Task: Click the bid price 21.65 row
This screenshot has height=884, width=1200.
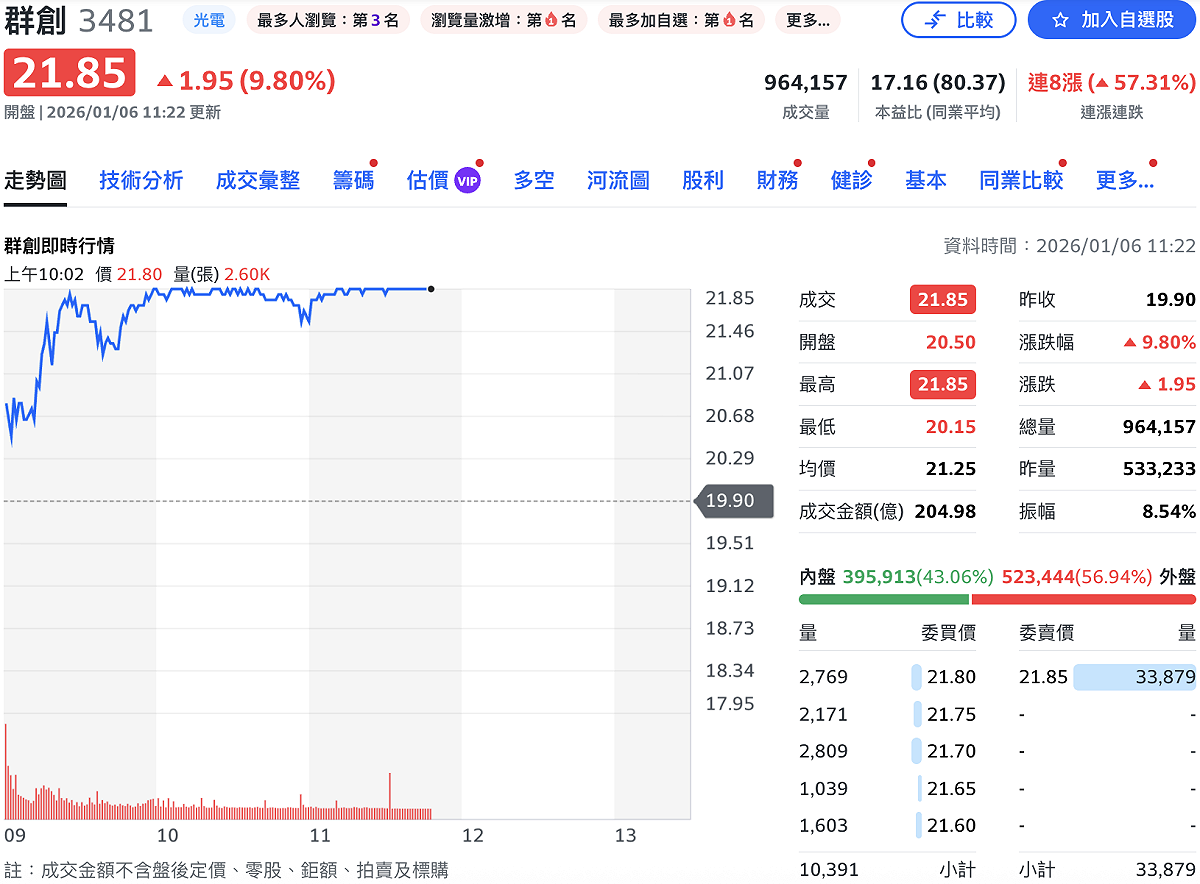Action: pyautogui.click(x=887, y=788)
